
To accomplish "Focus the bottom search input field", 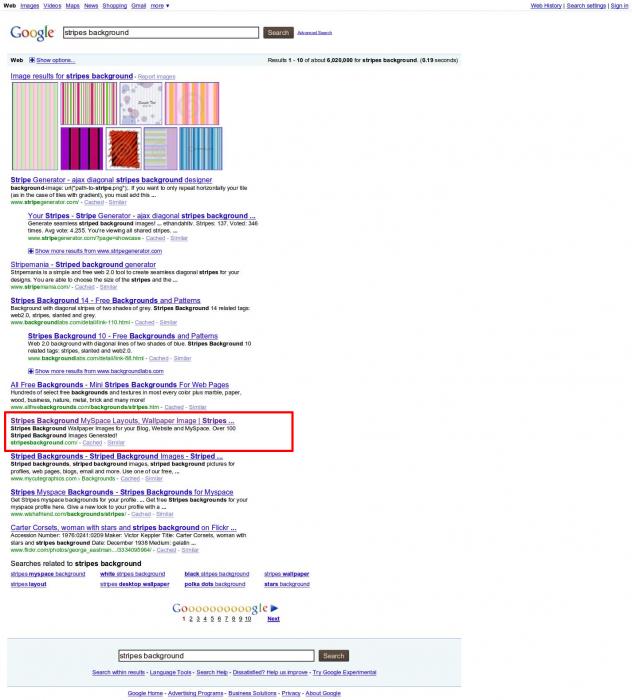I will pyautogui.click(x=216, y=656).
